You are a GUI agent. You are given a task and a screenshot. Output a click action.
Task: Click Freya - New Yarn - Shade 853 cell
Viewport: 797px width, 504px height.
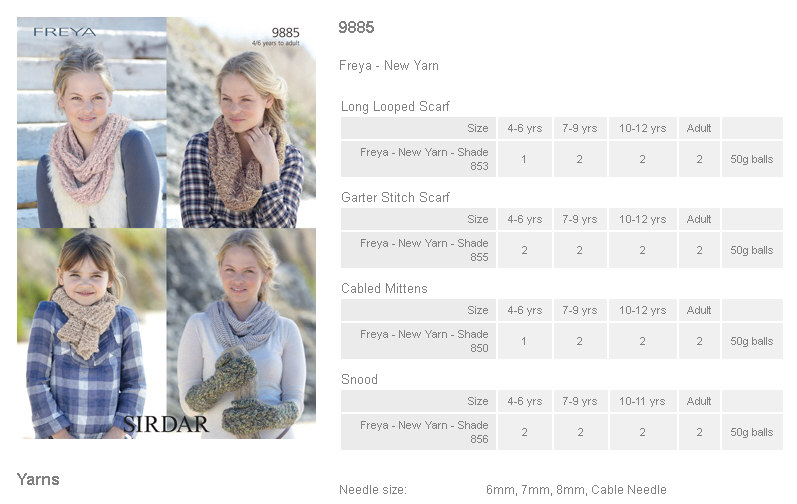click(418, 159)
